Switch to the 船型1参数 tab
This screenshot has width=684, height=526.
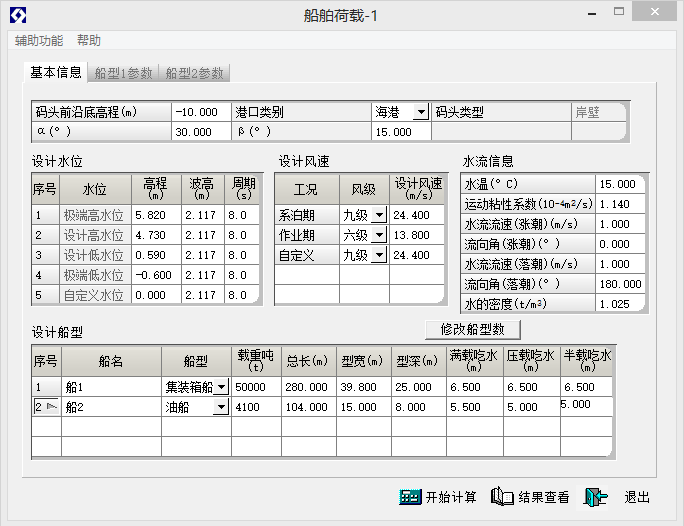pos(124,73)
